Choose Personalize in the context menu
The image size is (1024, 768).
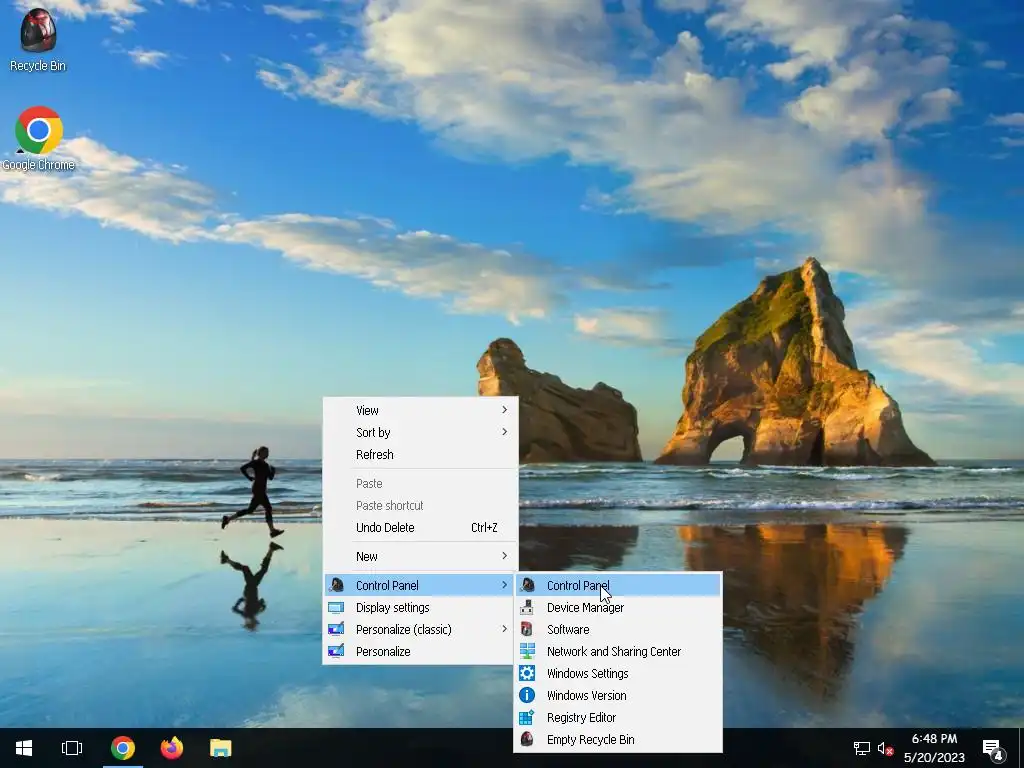point(420,651)
